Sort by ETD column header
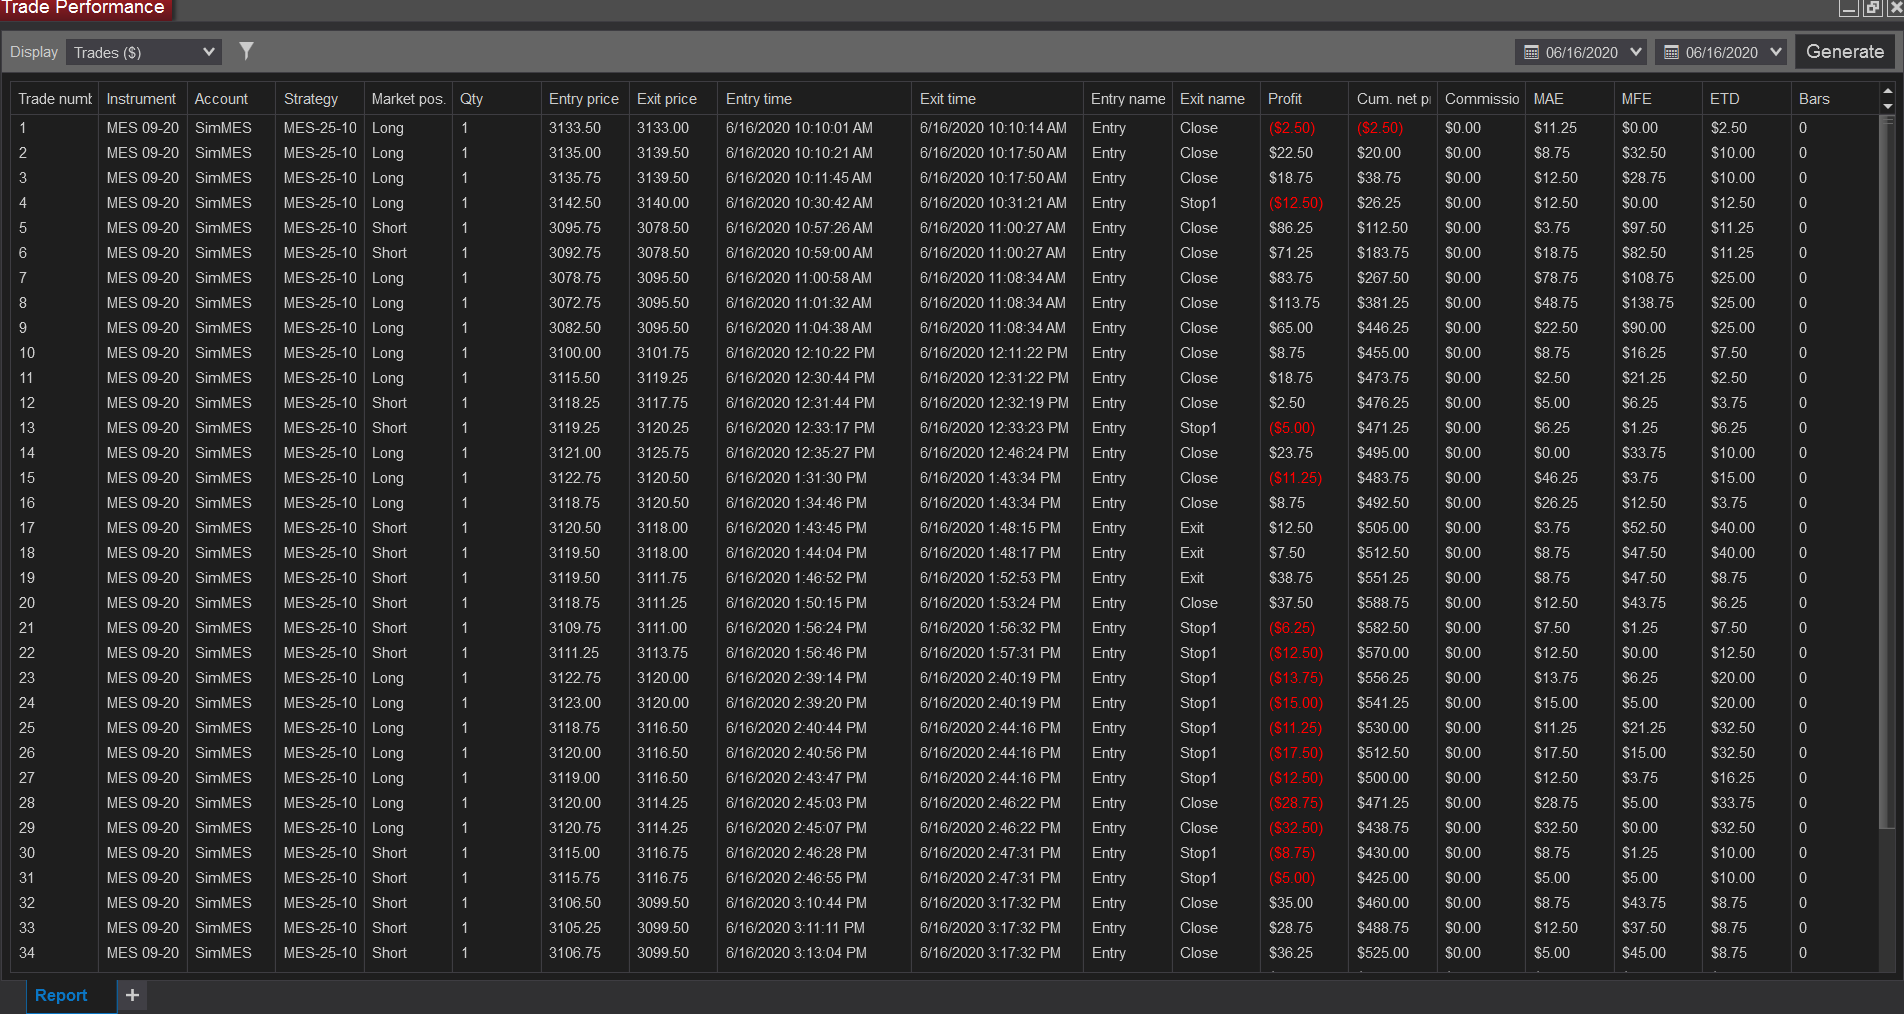 point(1746,99)
